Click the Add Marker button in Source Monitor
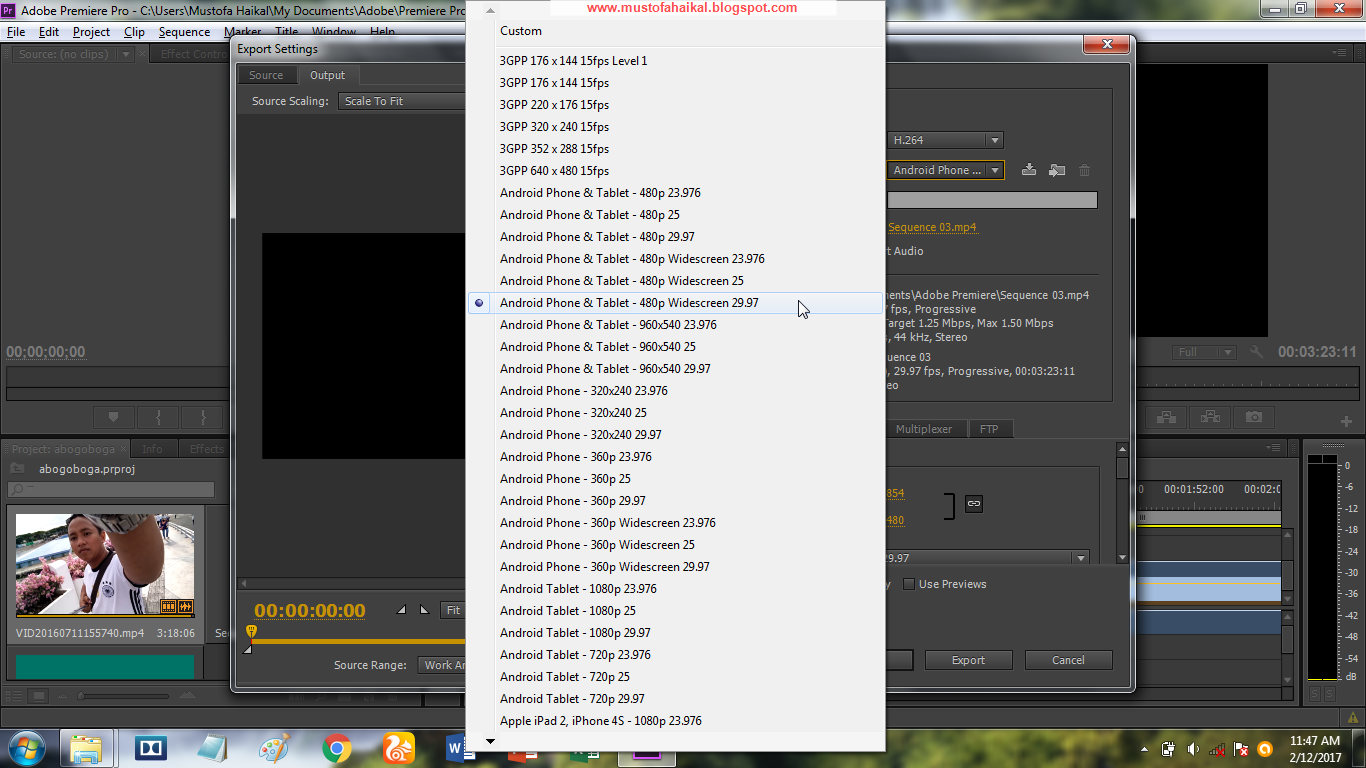The image size is (1366, 768). [113, 417]
